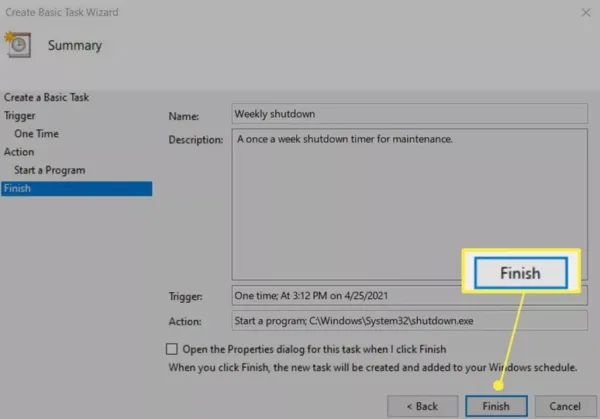The image size is (600, 419).
Task: Click the Finish button at bottom
Action: pyautogui.click(x=496, y=406)
